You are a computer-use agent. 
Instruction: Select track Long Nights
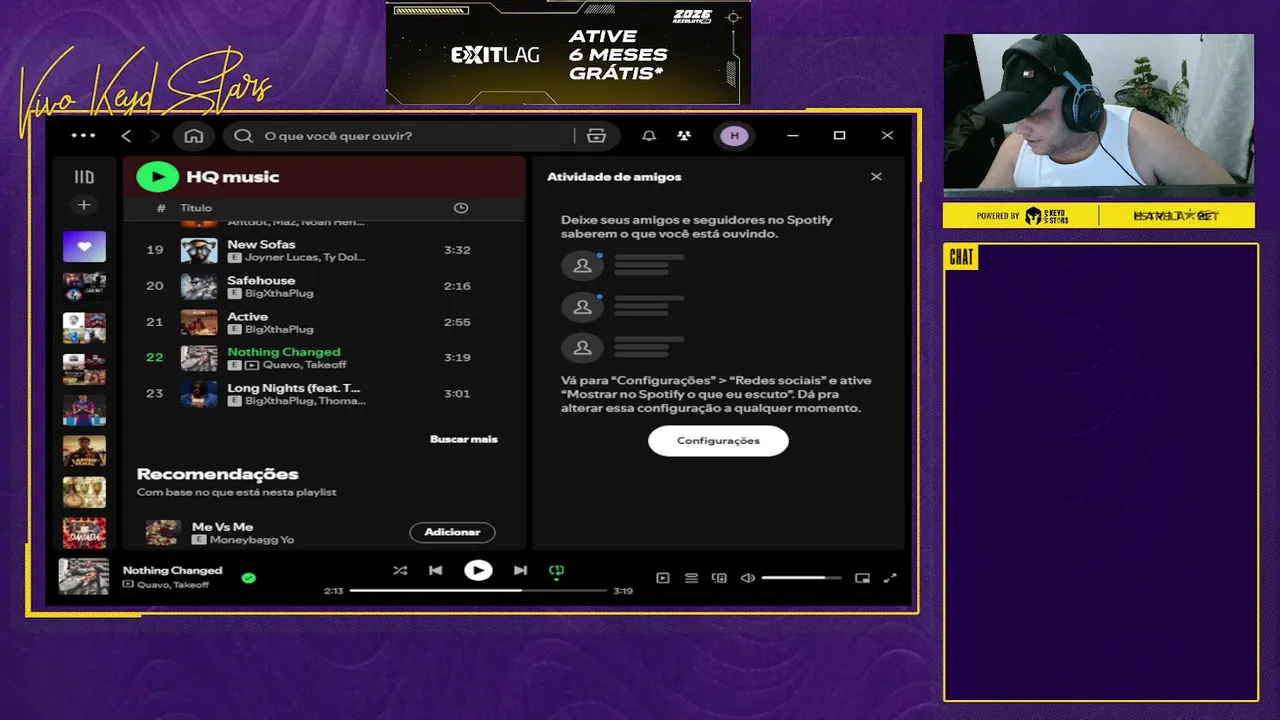point(324,393)
